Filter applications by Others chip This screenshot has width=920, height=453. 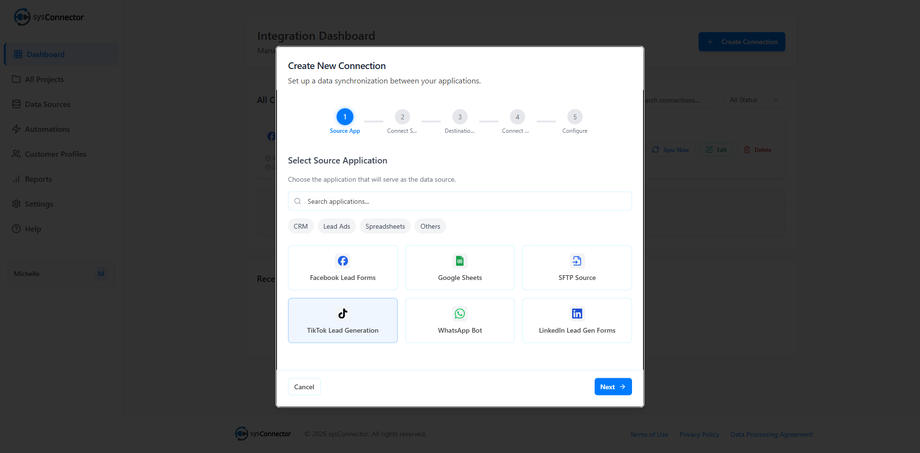click(x=430, y=226)
